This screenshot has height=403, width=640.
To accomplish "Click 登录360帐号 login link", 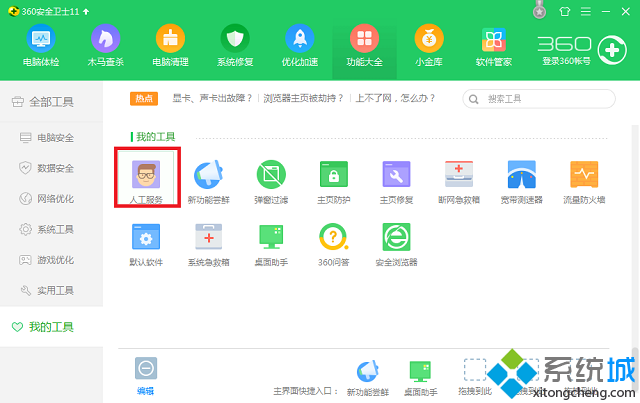I will (x=566, y=61).
